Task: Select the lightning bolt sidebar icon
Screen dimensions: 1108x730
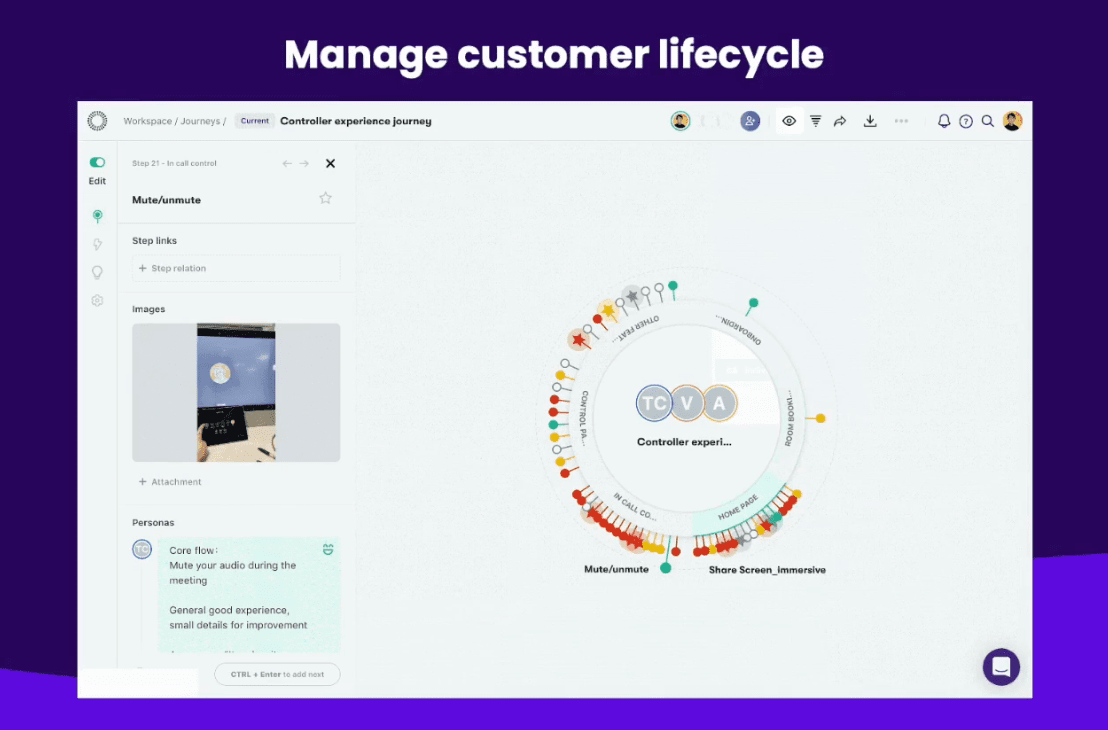Action: [98, 245]
